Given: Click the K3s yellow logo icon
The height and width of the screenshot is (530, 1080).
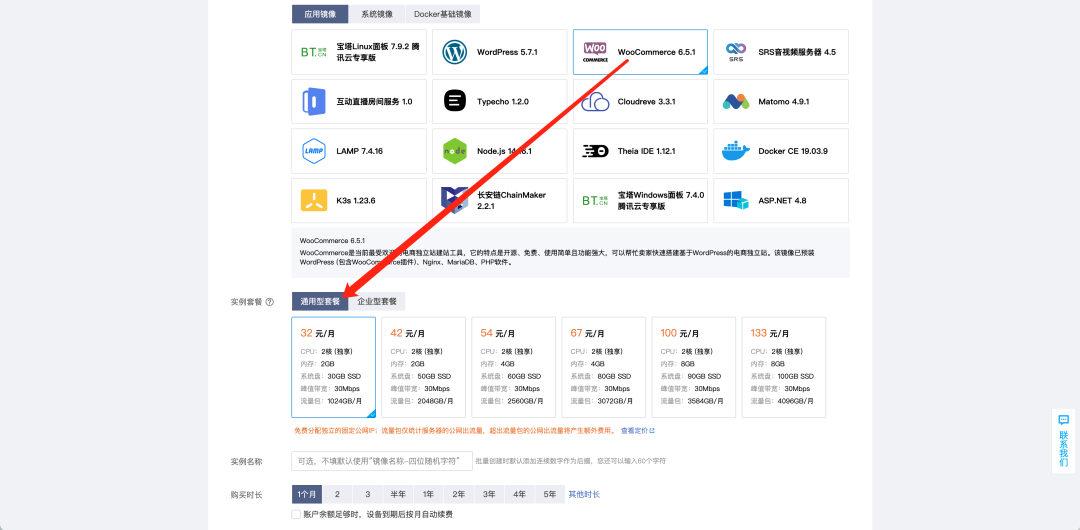Looking at the screenshot, I should [x=313, y=201].
